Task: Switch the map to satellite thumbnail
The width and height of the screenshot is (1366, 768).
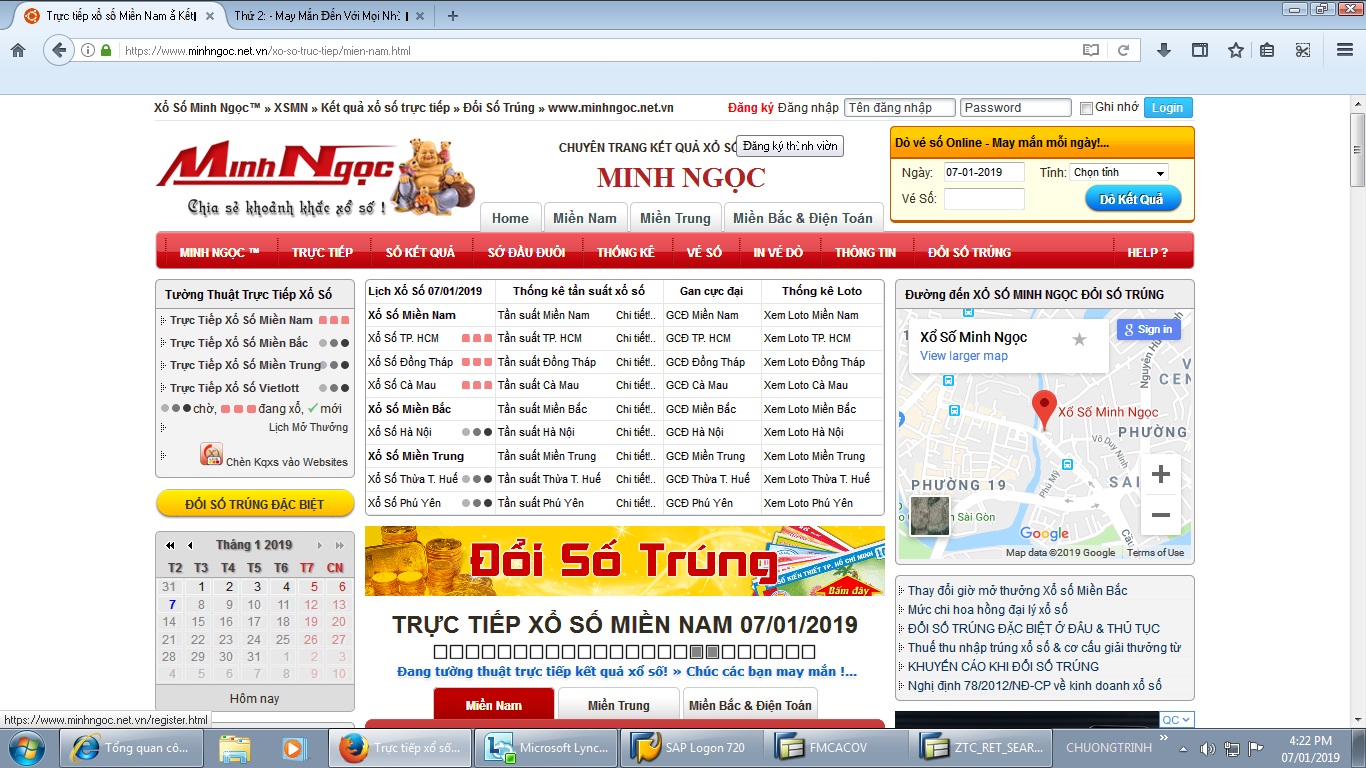Action: coord(929,516)
